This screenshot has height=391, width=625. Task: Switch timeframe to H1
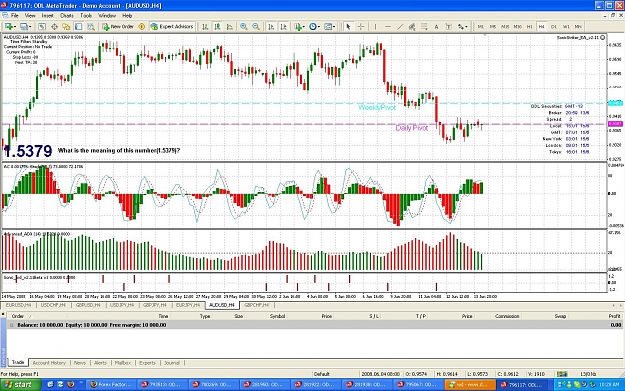(x=529, y=27)
